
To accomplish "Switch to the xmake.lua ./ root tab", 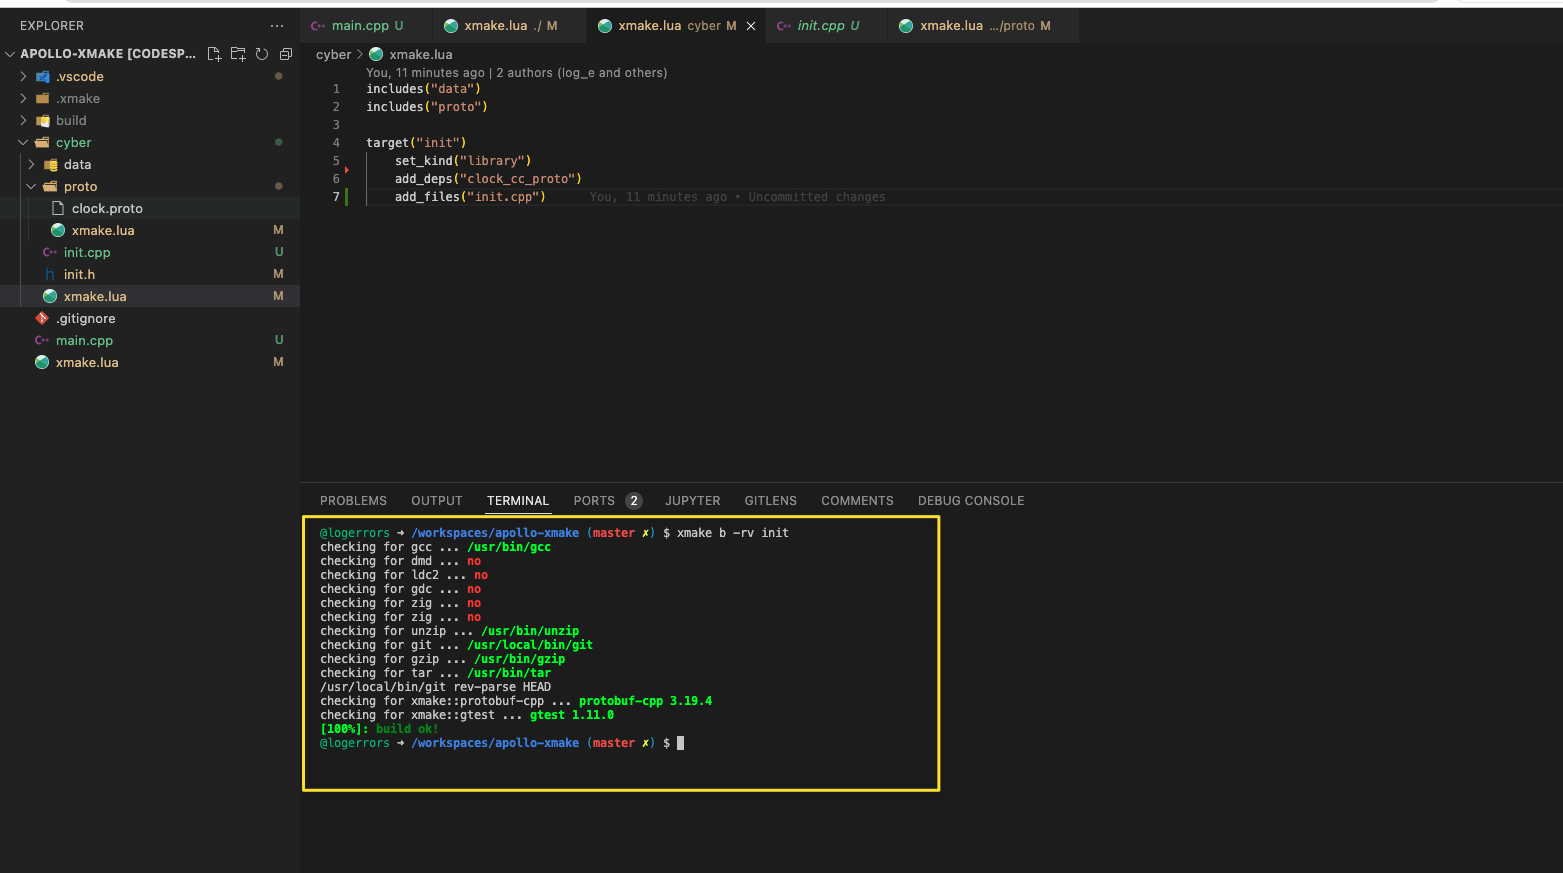I will (x=510, y=26).
